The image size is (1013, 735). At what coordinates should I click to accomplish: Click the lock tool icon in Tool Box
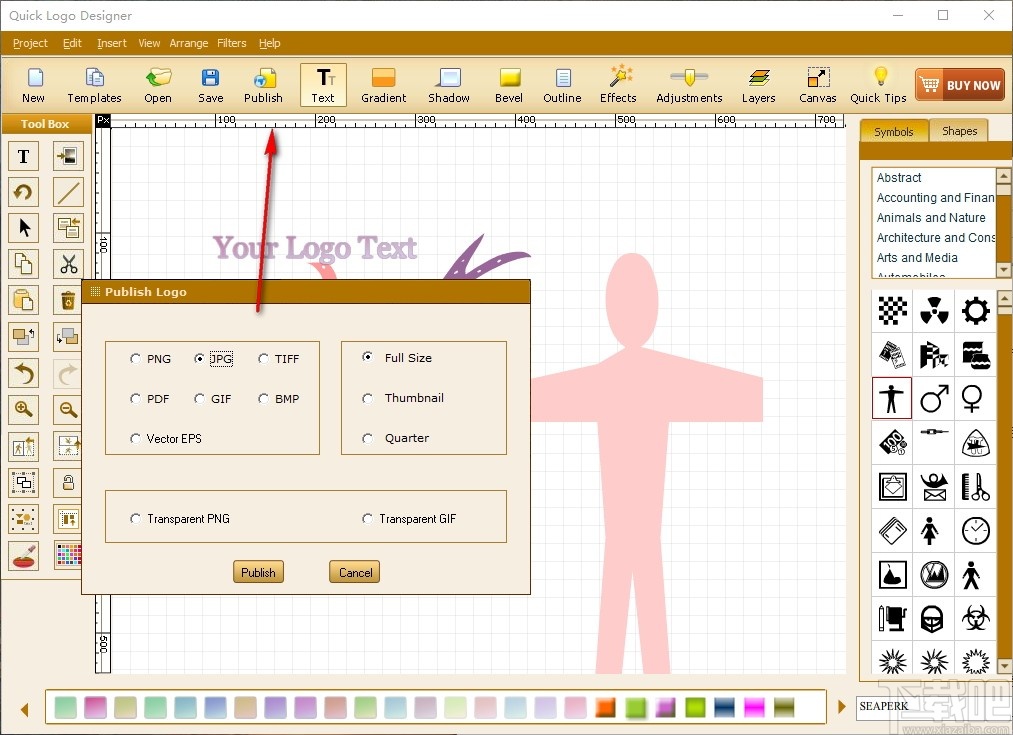(68, 482)
